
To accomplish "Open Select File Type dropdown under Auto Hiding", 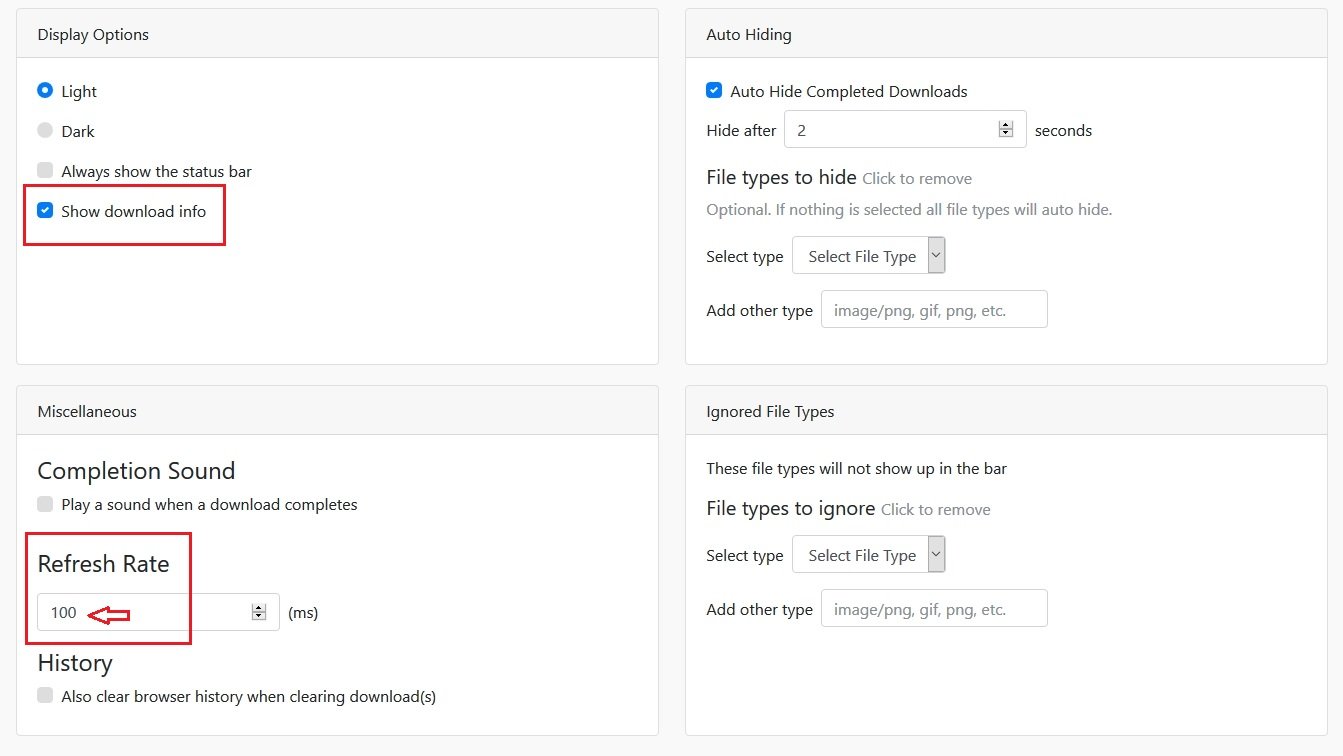I will click(x=868, y=256).
